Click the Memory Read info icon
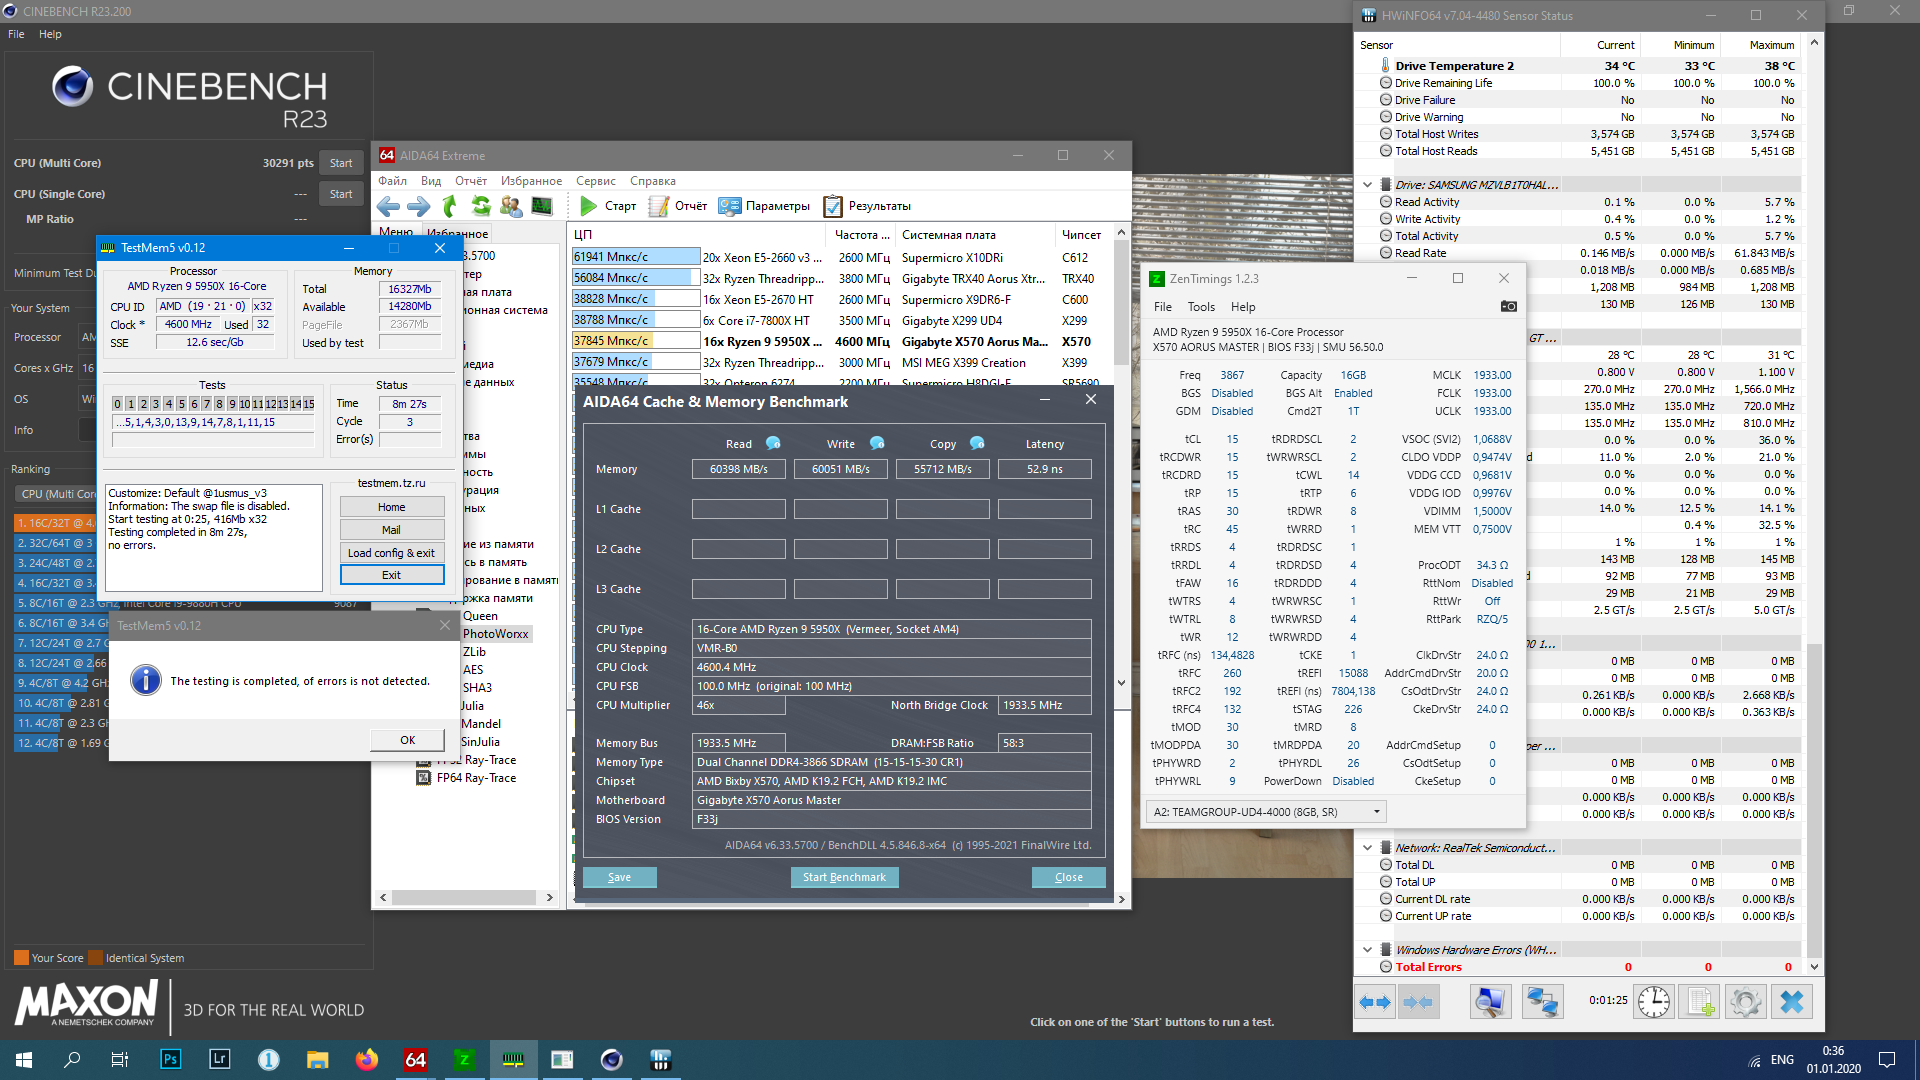 773,443
